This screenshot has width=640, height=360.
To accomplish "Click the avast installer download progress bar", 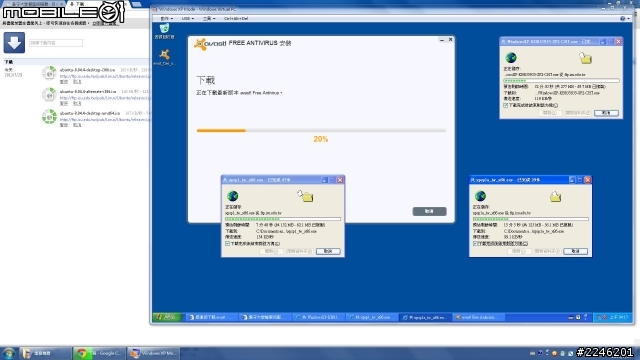I will (321, 131).
